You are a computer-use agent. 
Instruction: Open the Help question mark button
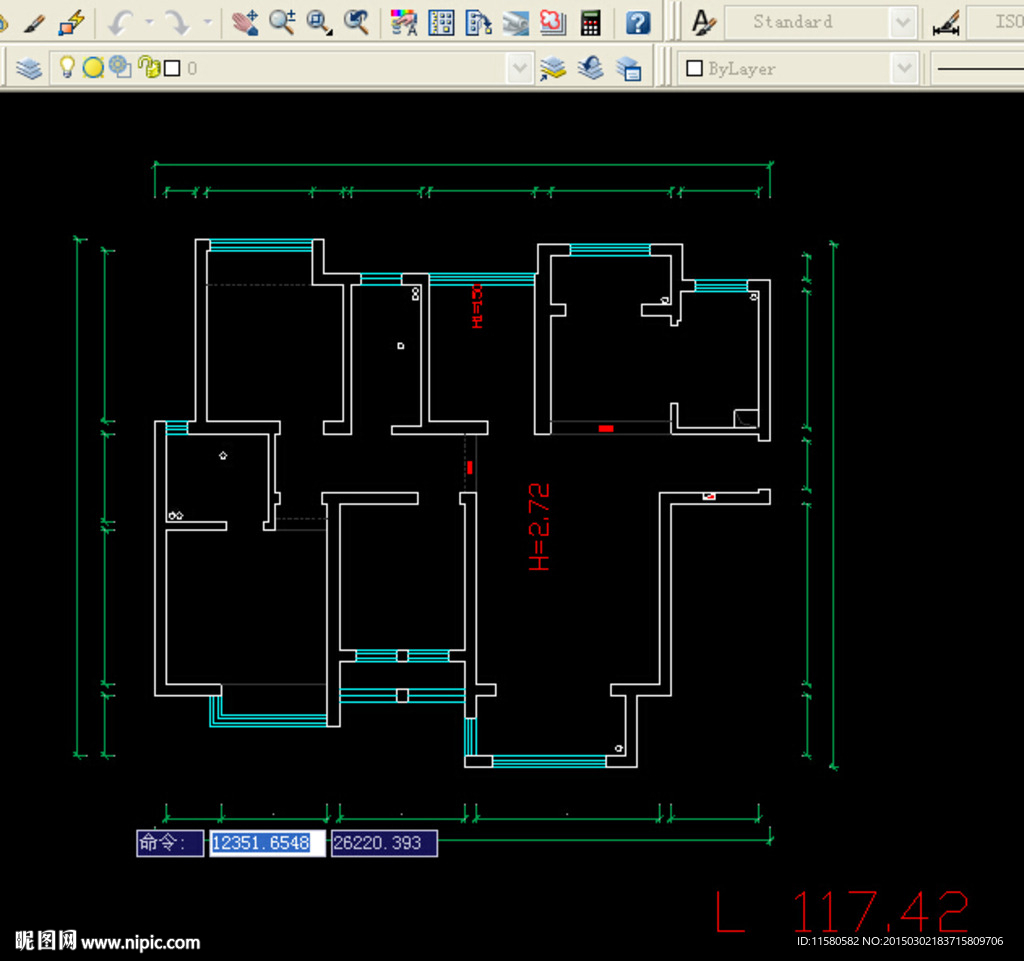click(638, 24)
